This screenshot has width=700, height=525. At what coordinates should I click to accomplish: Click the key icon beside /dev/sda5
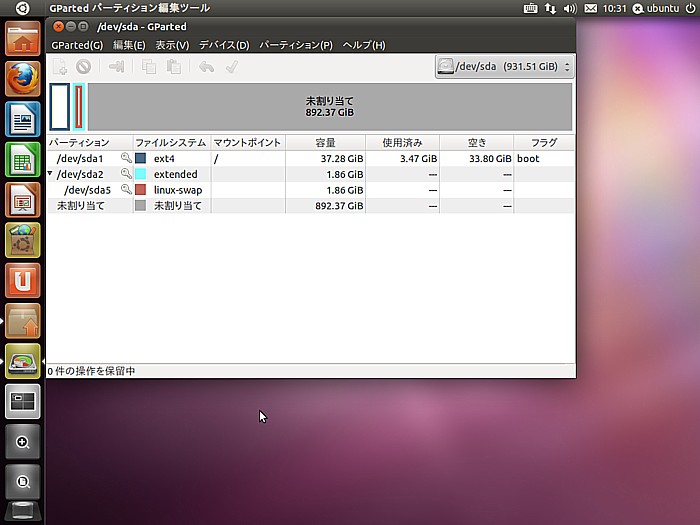pyautogui.click(x=126, y=189)
